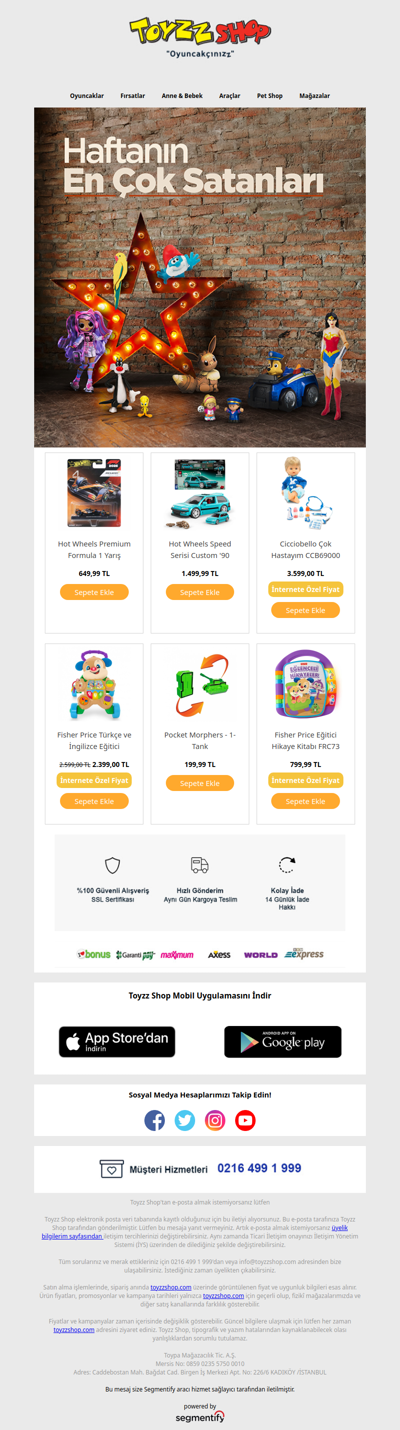Click the Facebook social icon
This screenshot has width=400, height=1430.
click(155, 1120)
